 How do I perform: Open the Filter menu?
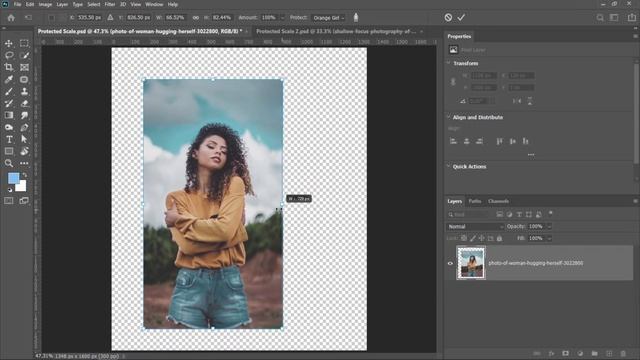pyautogui.click(x=110, y=4)
